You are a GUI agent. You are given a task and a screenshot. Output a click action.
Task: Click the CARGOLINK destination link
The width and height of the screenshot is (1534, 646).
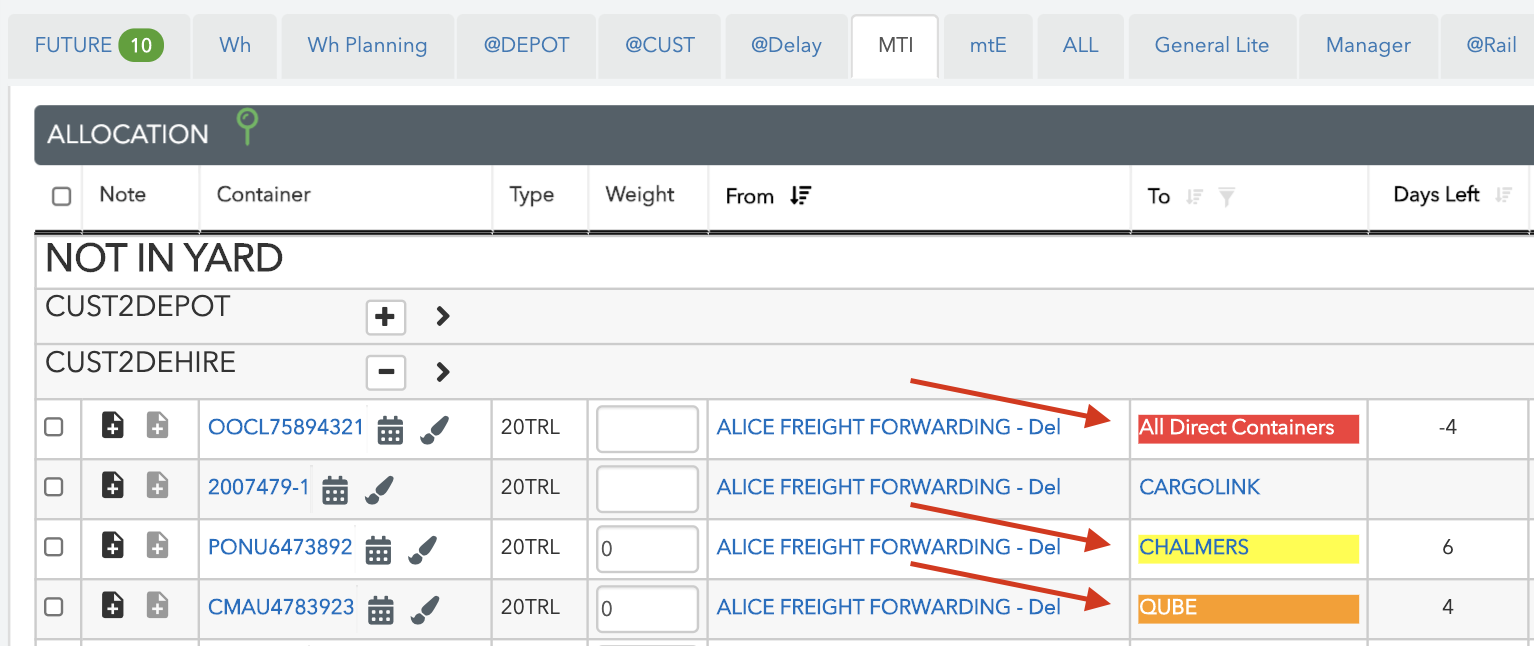point(1199,487)
